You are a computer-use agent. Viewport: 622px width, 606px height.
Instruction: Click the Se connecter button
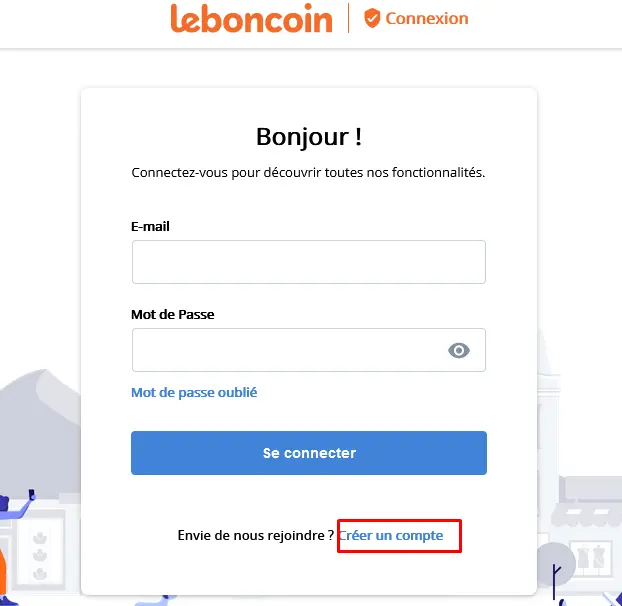point(309,453)
